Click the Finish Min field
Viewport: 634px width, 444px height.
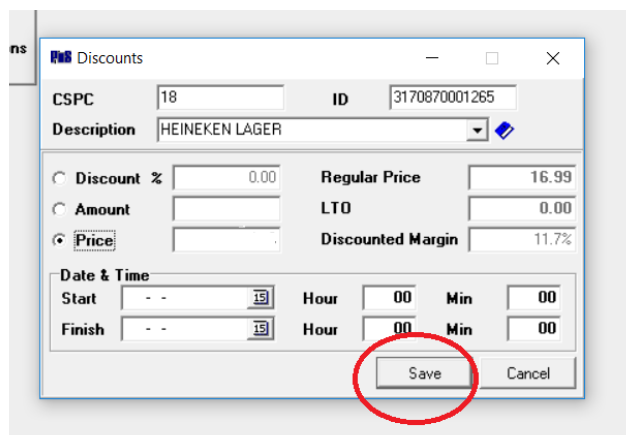click(534, 328)
